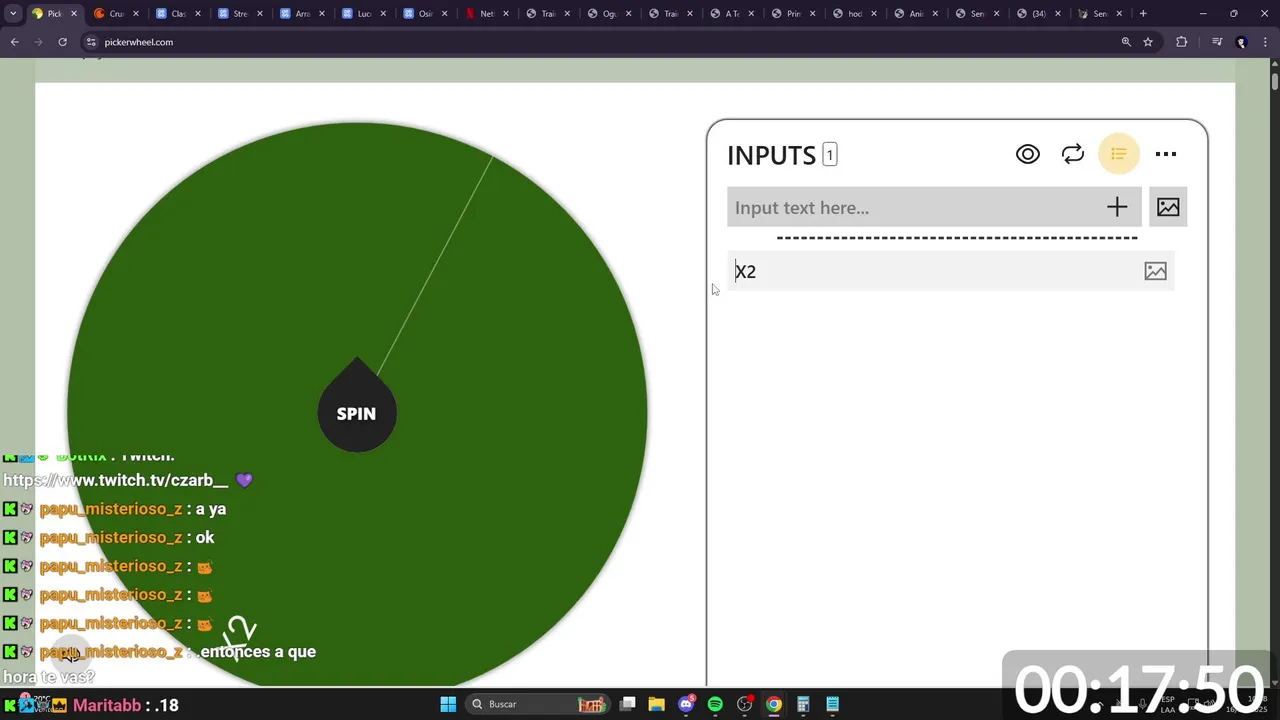1280x720 pixels.
Task: Click the inputs count badge showing 1
Action: [829, 155]
